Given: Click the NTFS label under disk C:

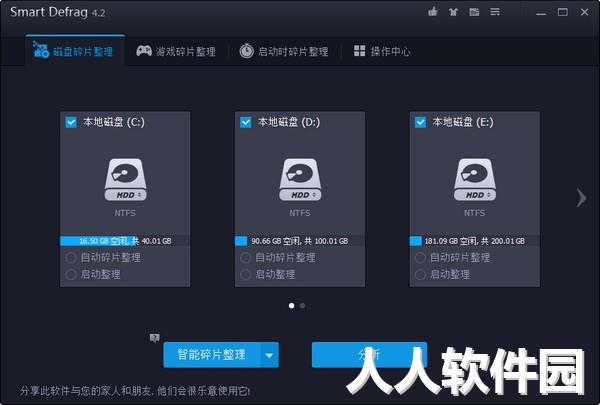Looking at the screenshot, I should click(125, 213).
